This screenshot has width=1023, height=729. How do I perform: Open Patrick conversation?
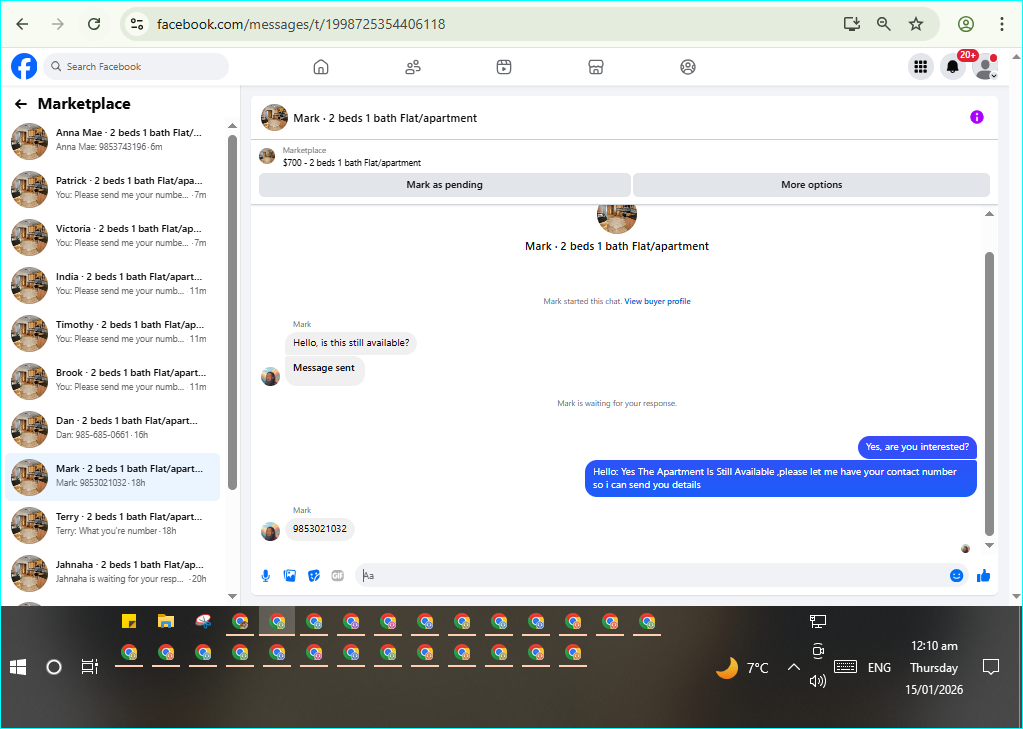(x=113, y=189)
